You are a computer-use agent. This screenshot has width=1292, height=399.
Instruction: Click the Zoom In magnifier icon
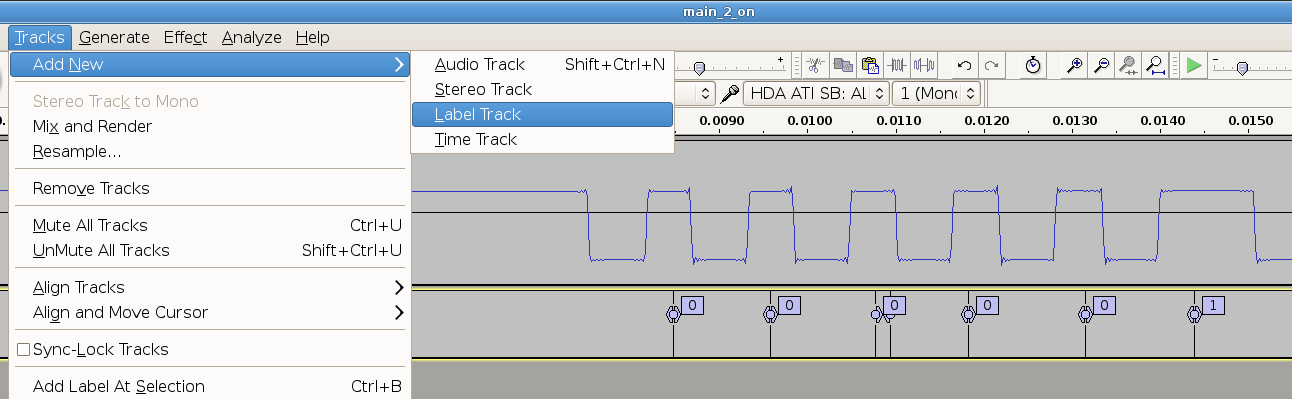pyautogui.click(x=1075, y=65)
